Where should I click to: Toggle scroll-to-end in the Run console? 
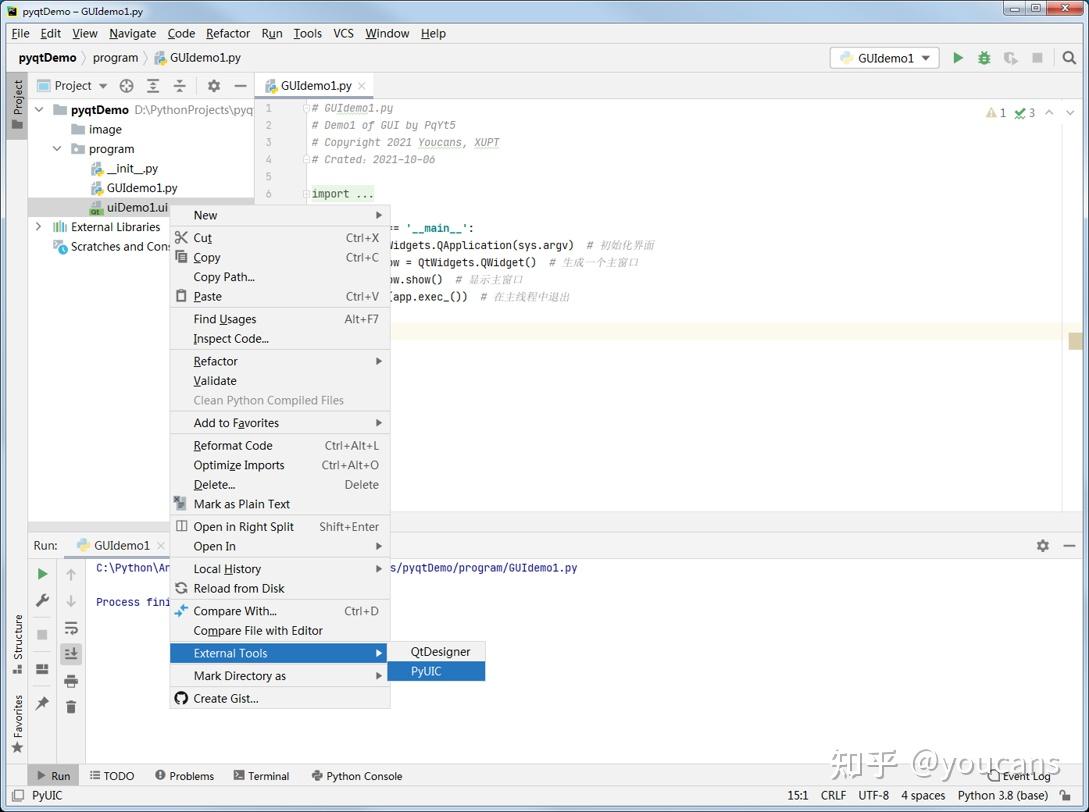71,654
